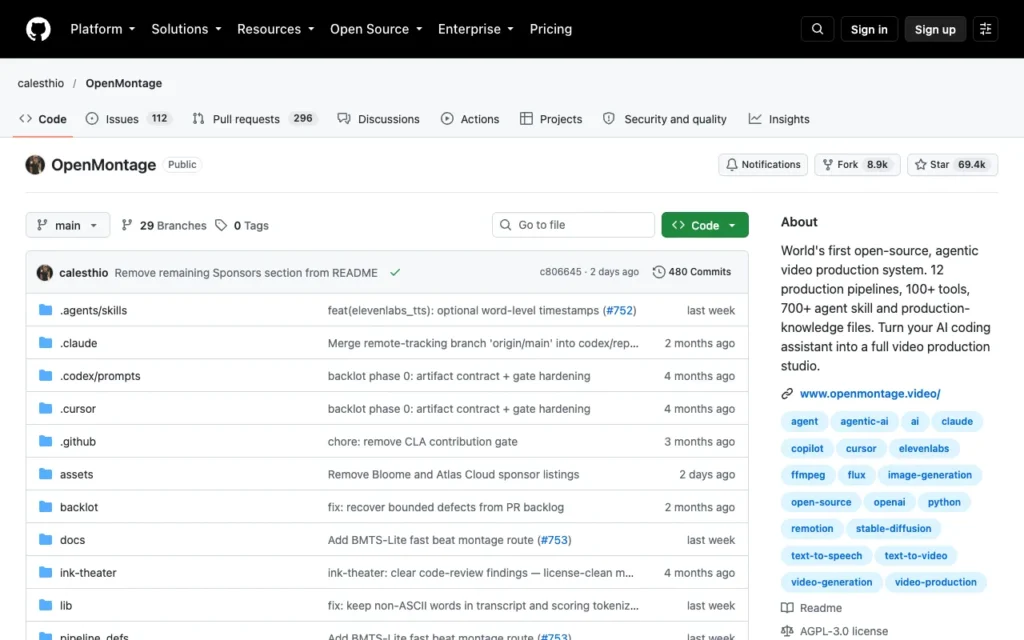Select the stable-diffusion topic tag
Viewport: 1024px width, 640px height.
[893, 528]
